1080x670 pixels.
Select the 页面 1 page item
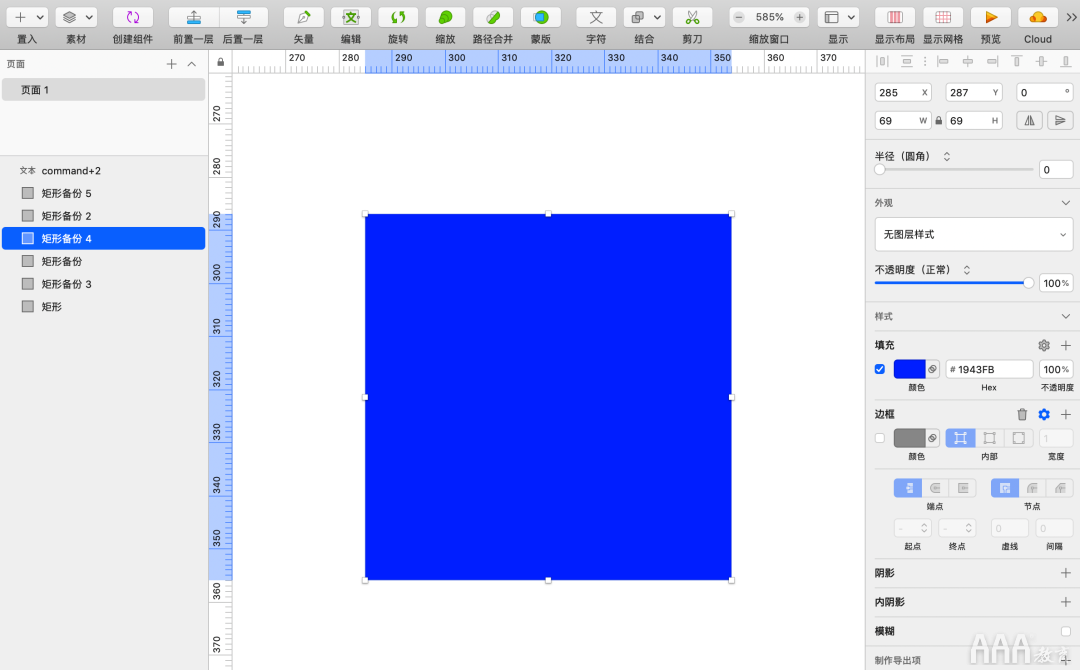pos(103,90)
